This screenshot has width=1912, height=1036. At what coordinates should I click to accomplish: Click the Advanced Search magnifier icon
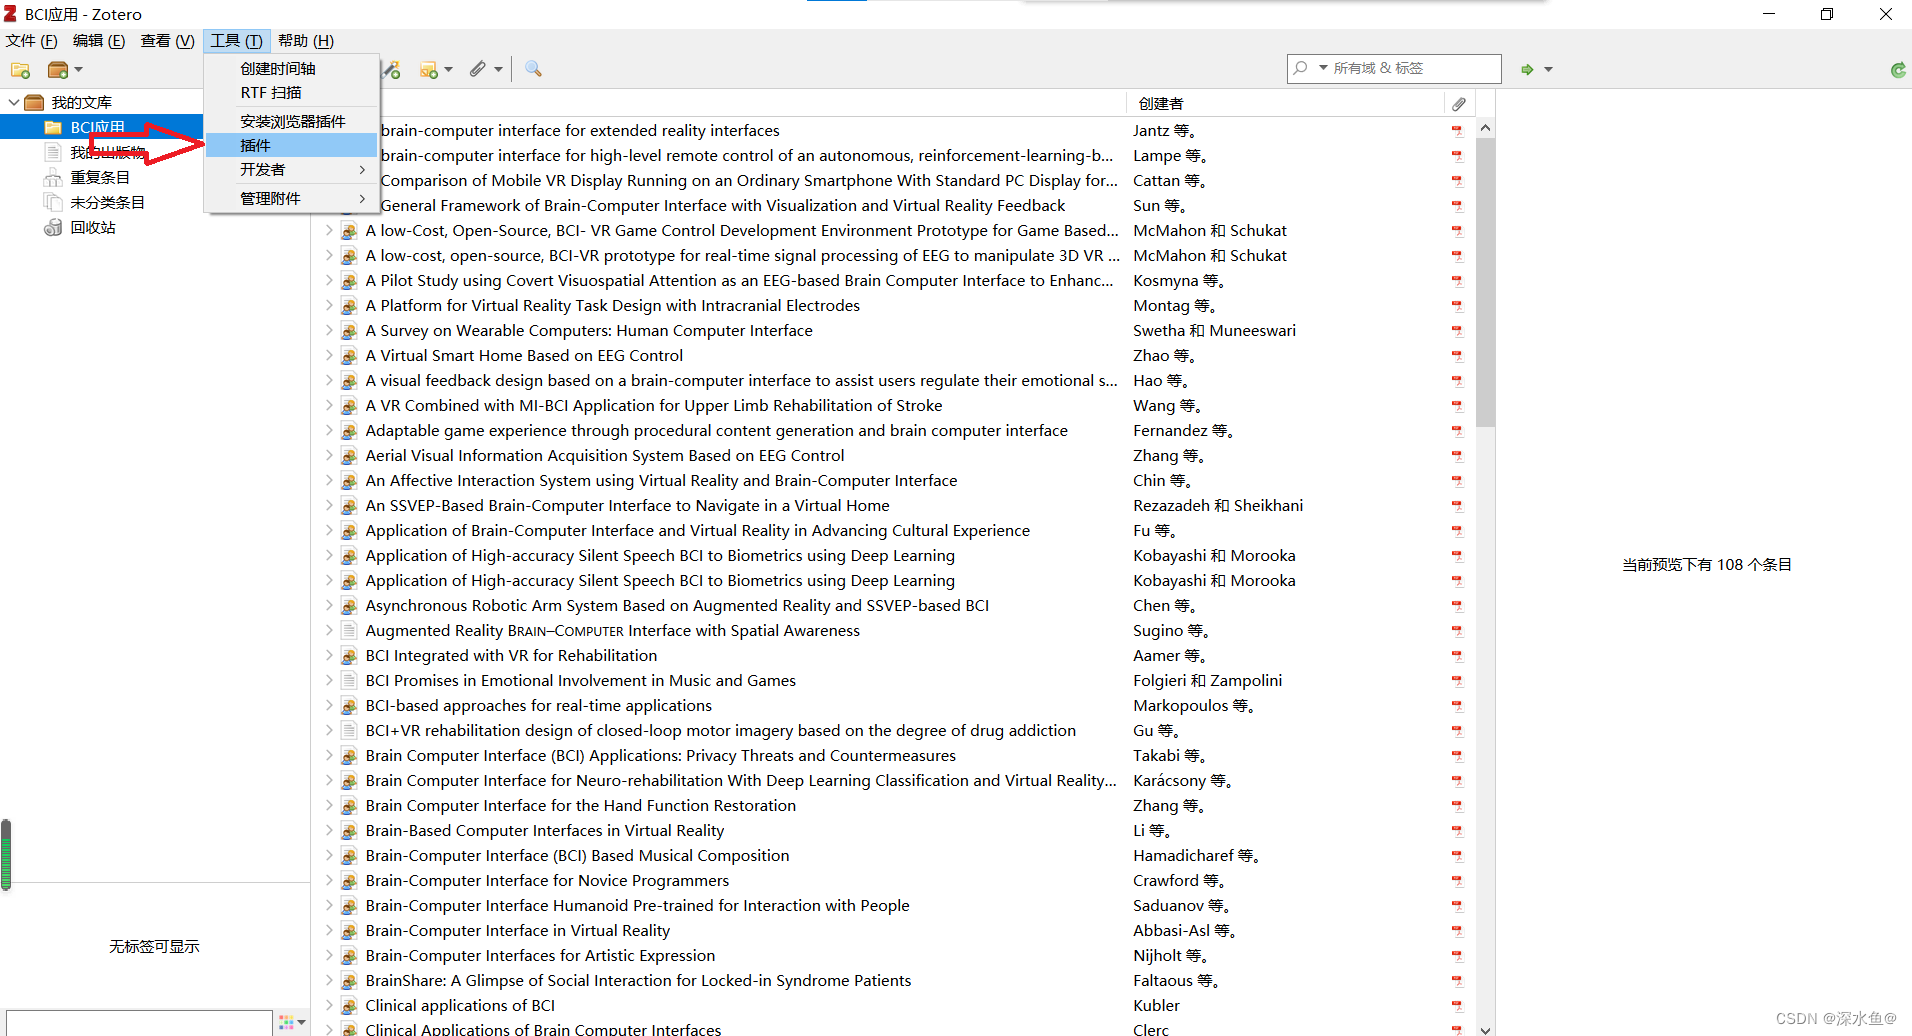pyautogui.click(x=533, y=69)
